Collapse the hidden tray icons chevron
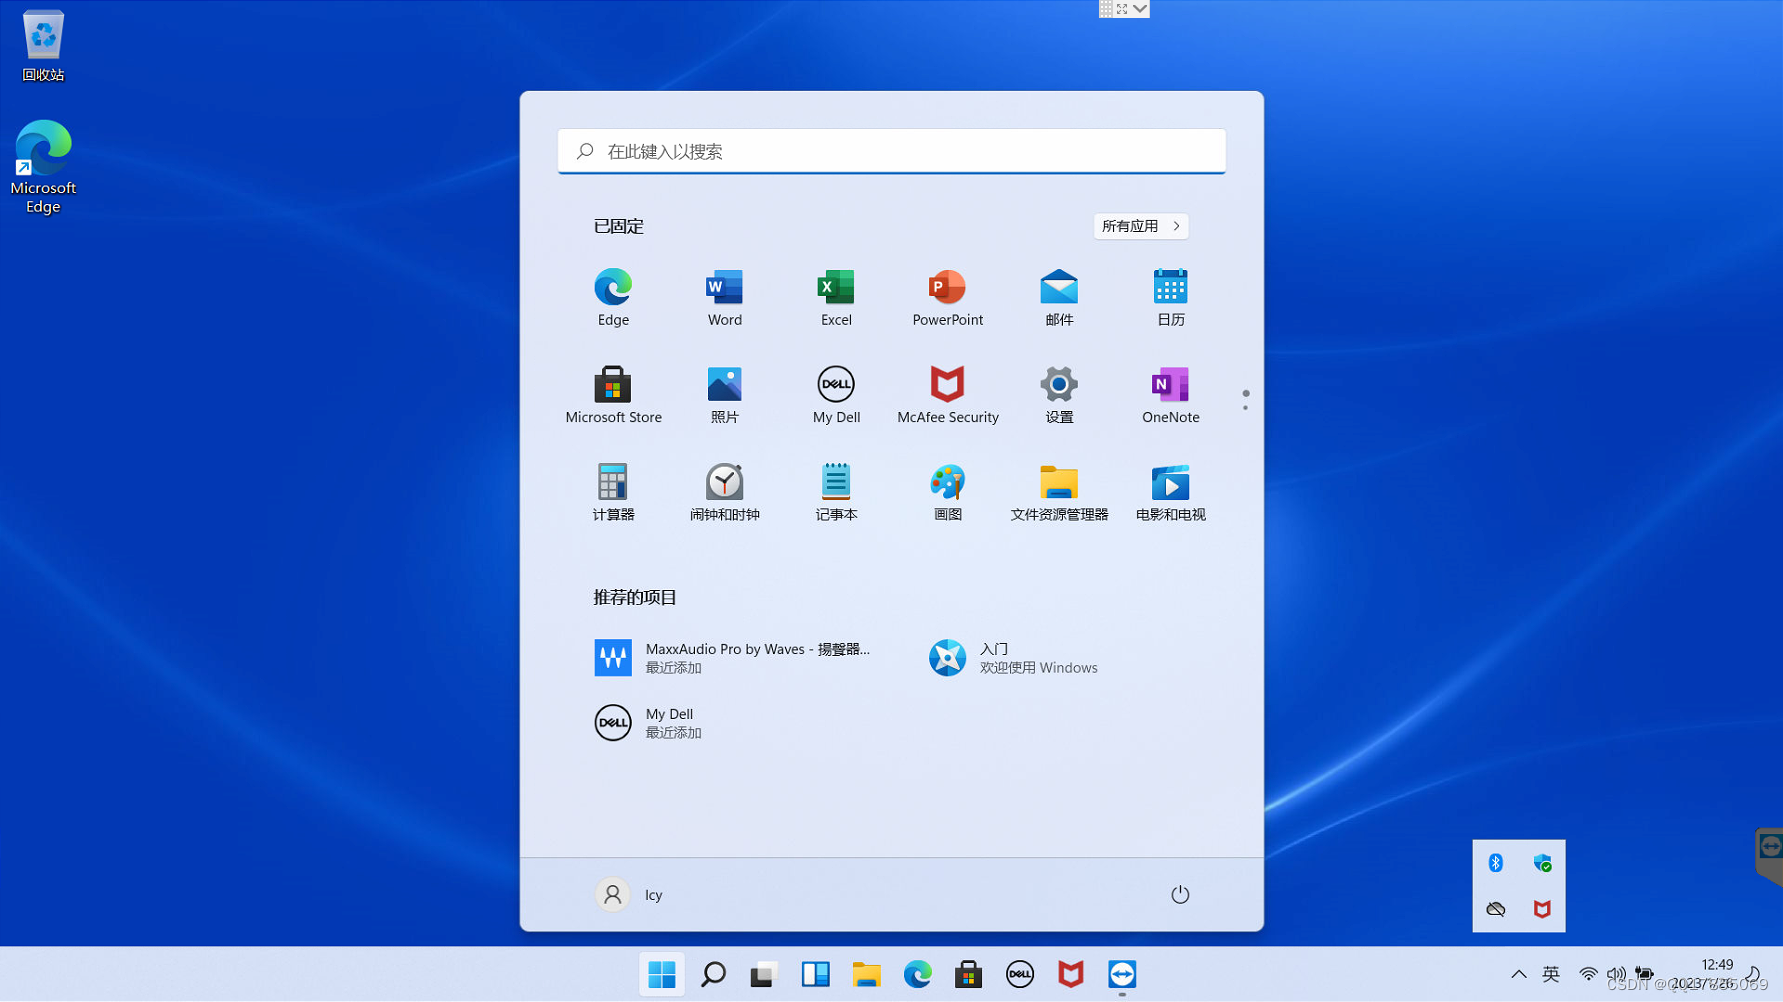This screenshot has height=1002, width=1783. pyautogui.click(x=1518, y=974)
